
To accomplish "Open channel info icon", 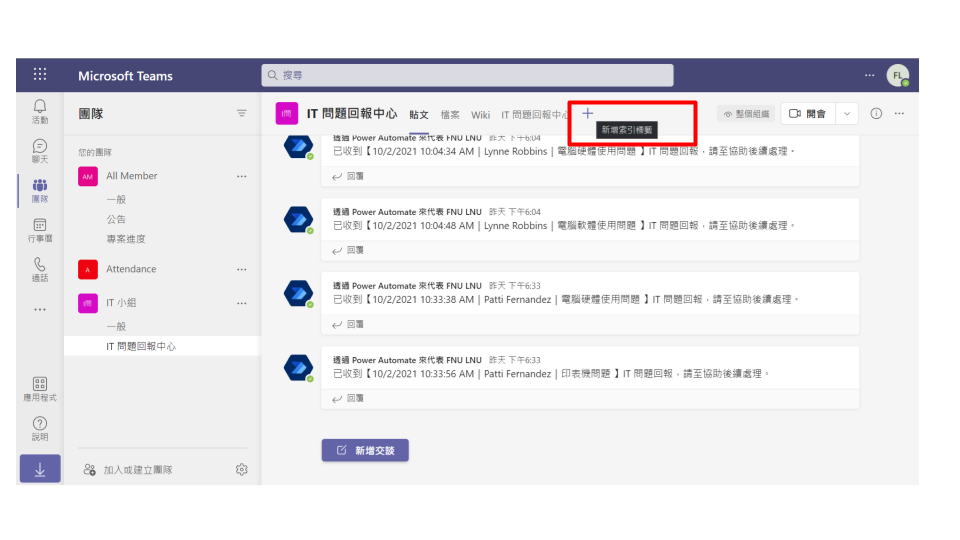I will point(876,113).
